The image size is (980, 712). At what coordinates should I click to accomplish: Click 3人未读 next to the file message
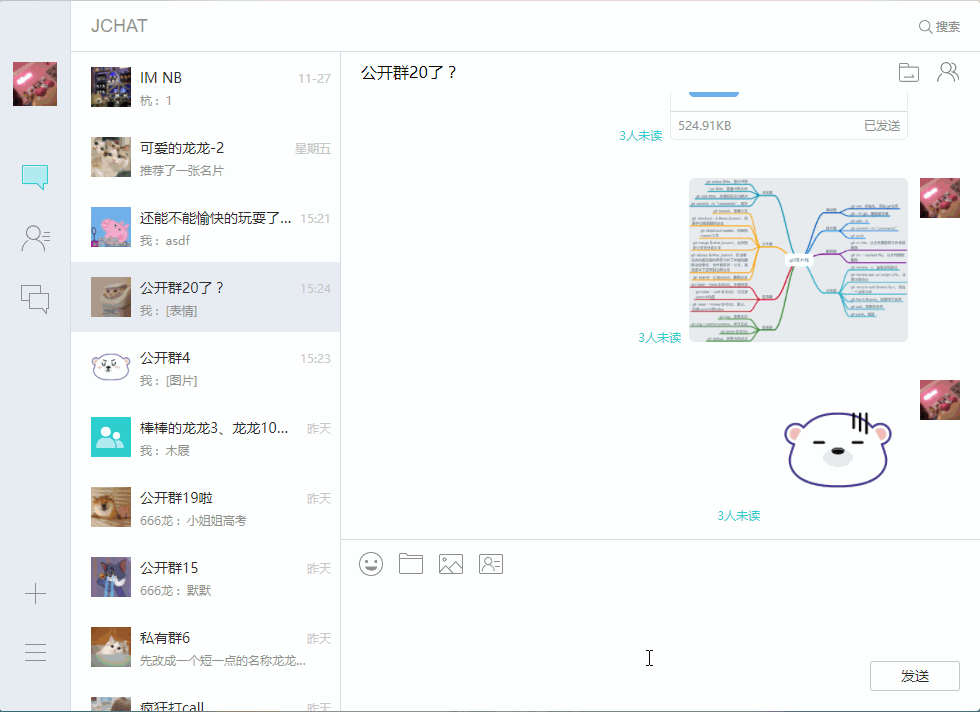coord(640,136)
